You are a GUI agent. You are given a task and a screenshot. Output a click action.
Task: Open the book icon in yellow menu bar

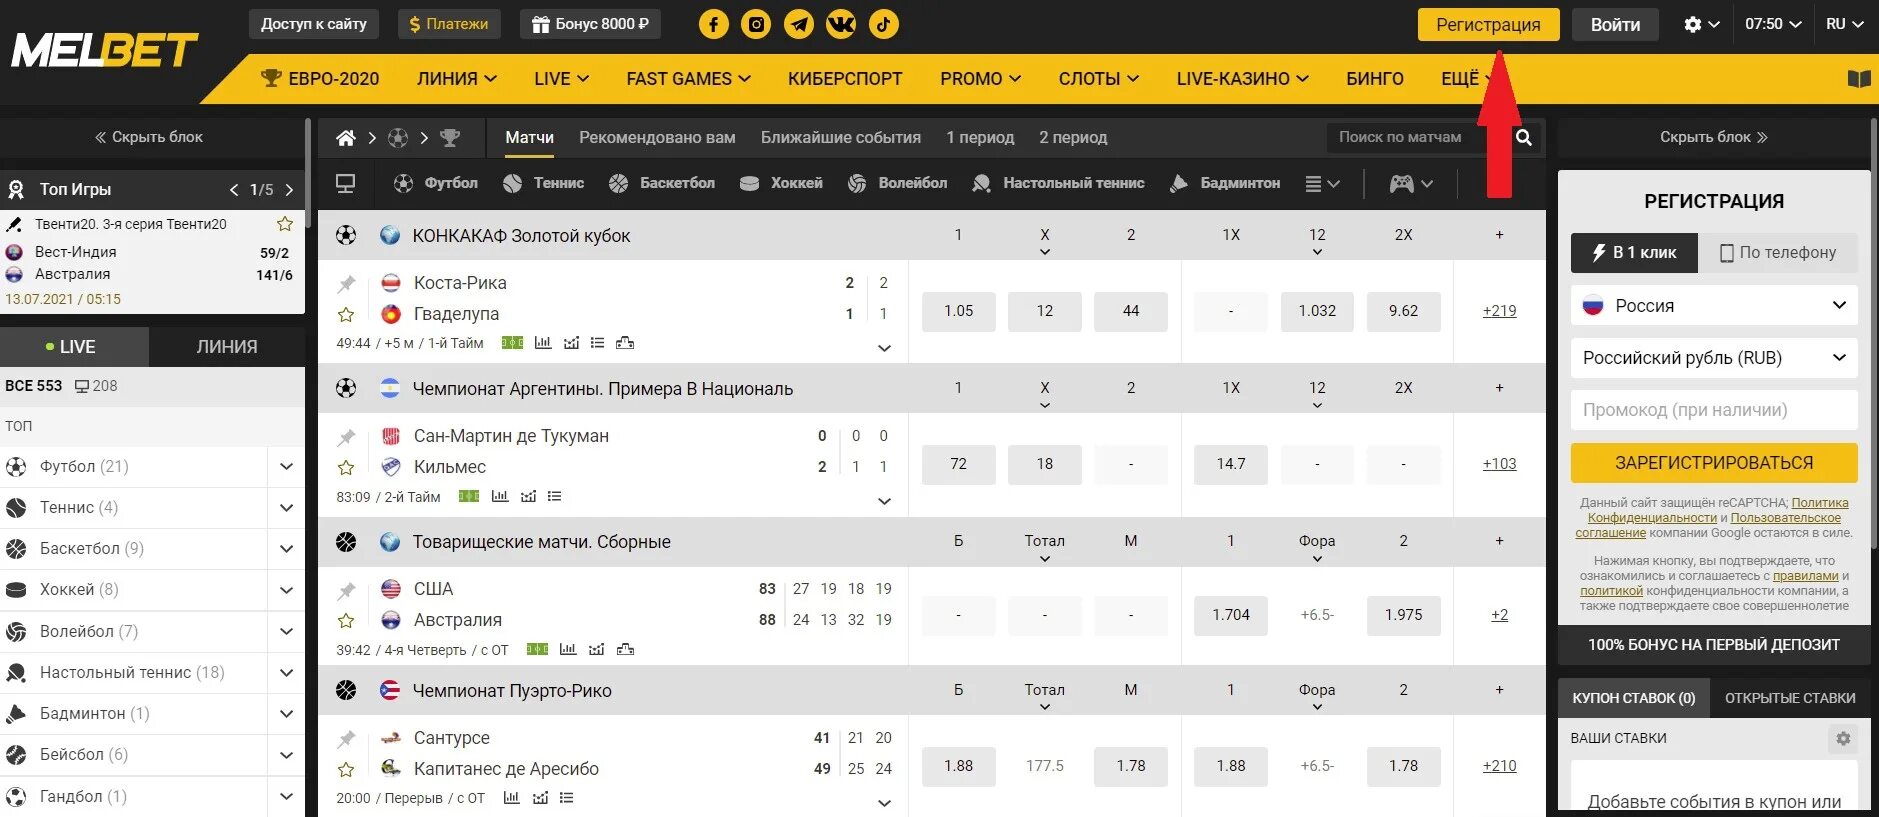click(1859, 79)
